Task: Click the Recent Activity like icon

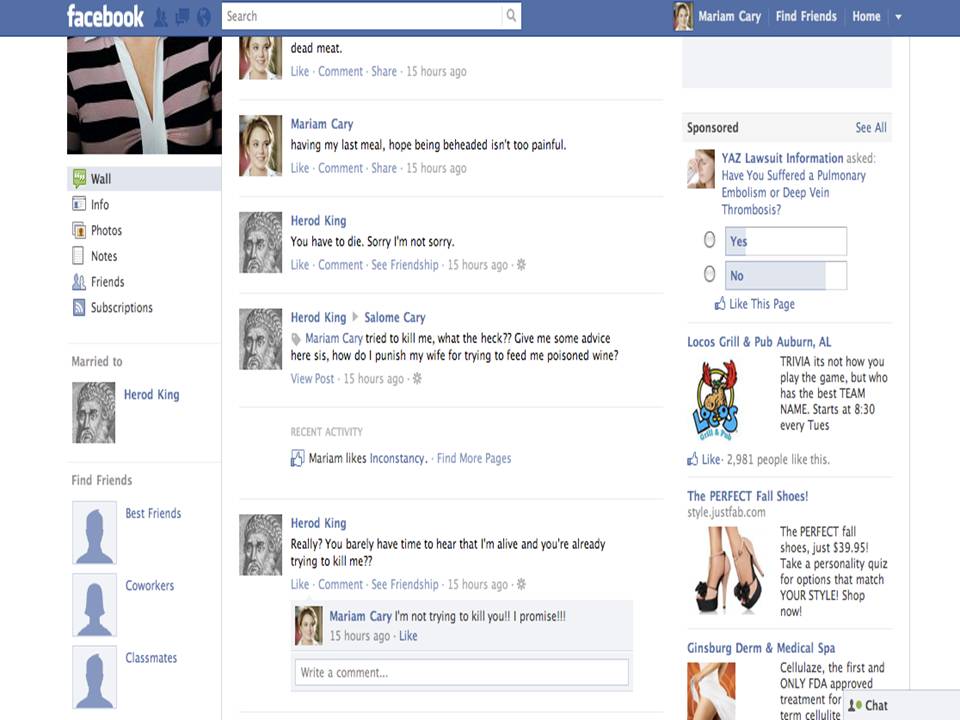Action: click(297, 458)
